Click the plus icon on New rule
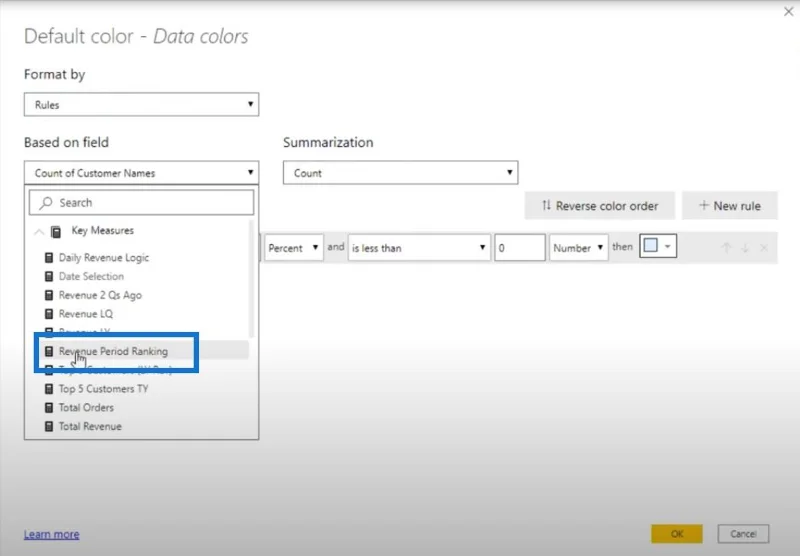 [x=704, y=205]
